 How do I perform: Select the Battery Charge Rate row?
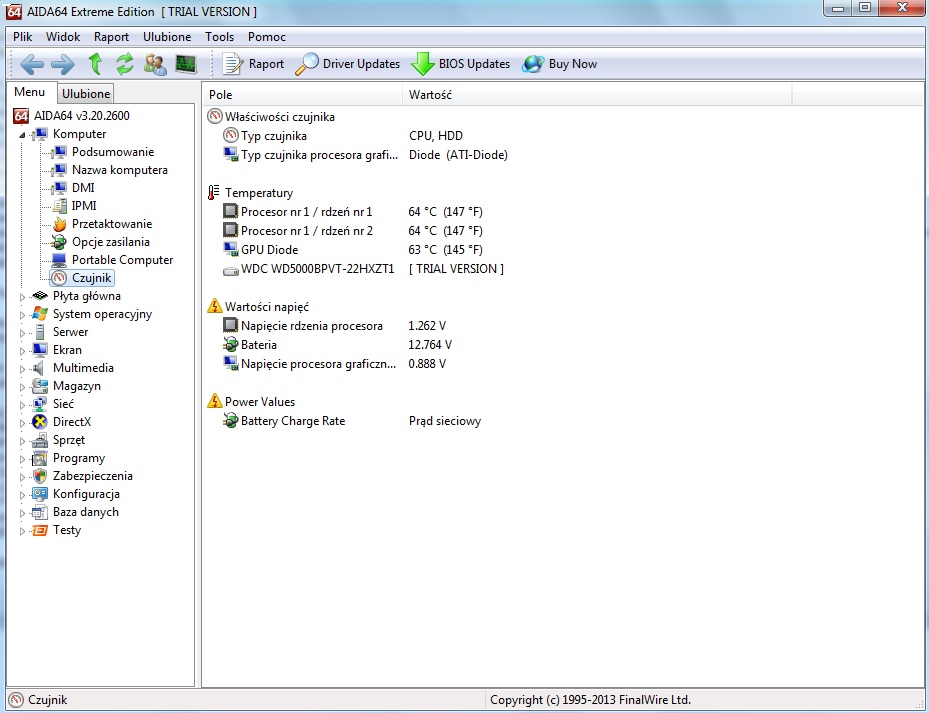(353, 421)
